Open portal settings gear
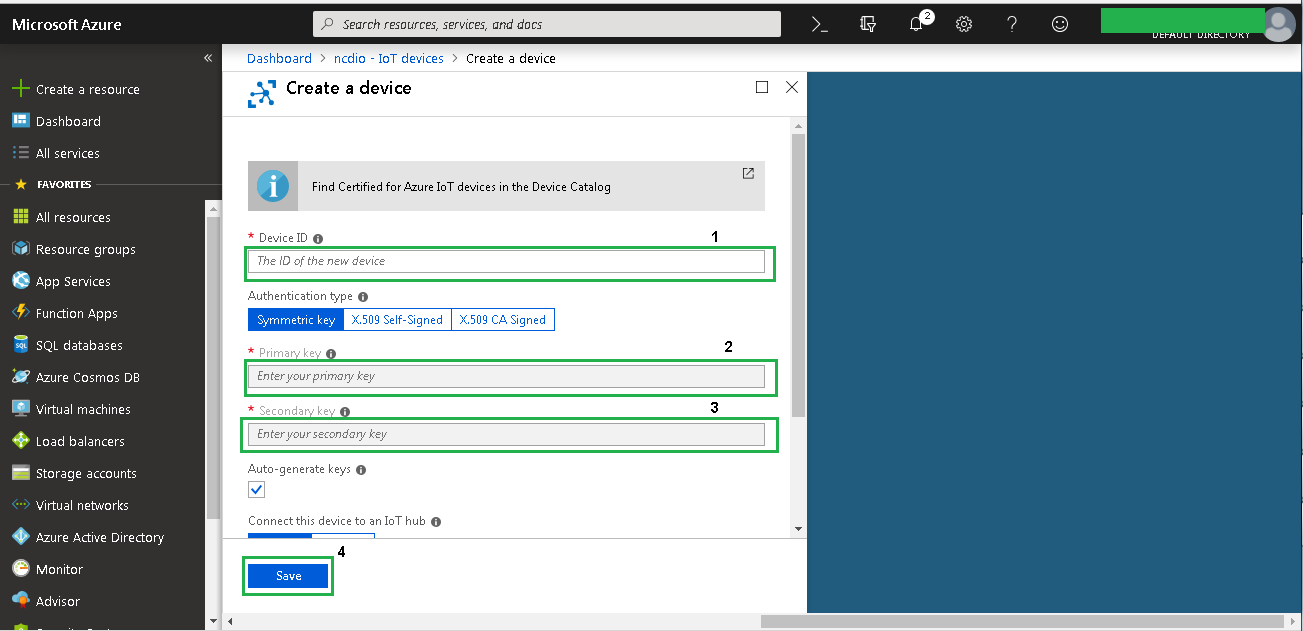 pos(964,24)
